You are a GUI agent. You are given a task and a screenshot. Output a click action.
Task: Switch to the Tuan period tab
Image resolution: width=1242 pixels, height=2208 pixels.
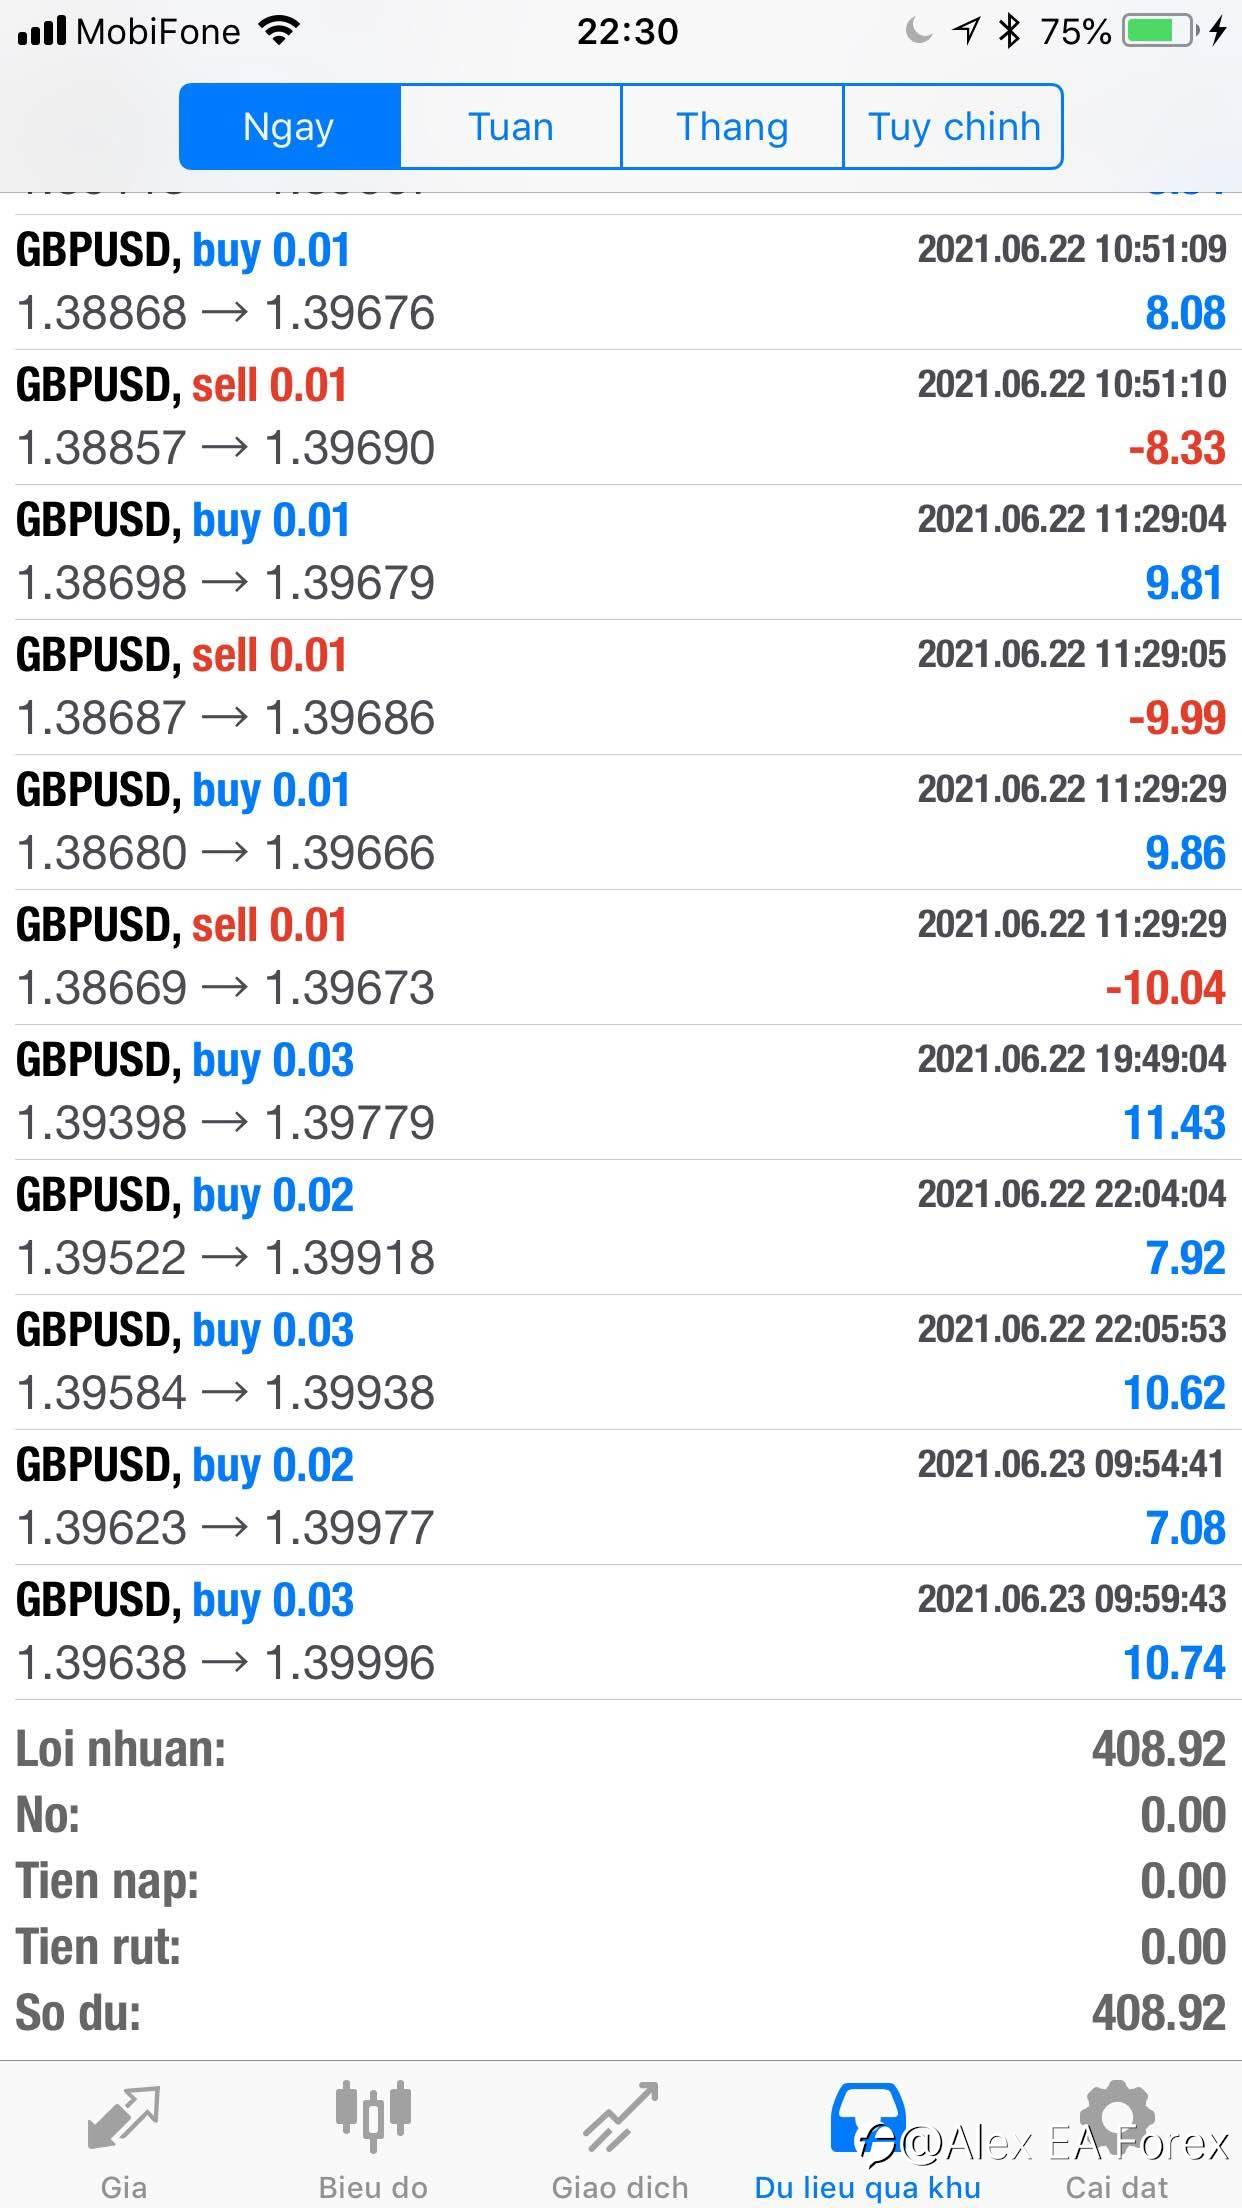point(511,127)
